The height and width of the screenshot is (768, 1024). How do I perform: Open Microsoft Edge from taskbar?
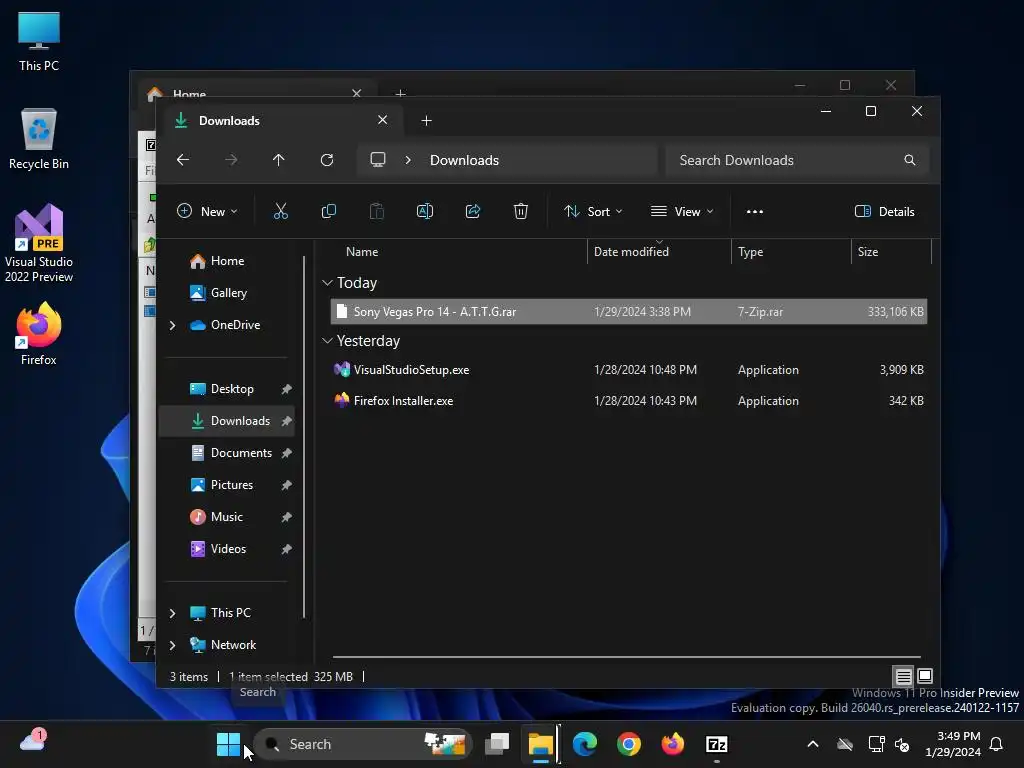point(584,744)
